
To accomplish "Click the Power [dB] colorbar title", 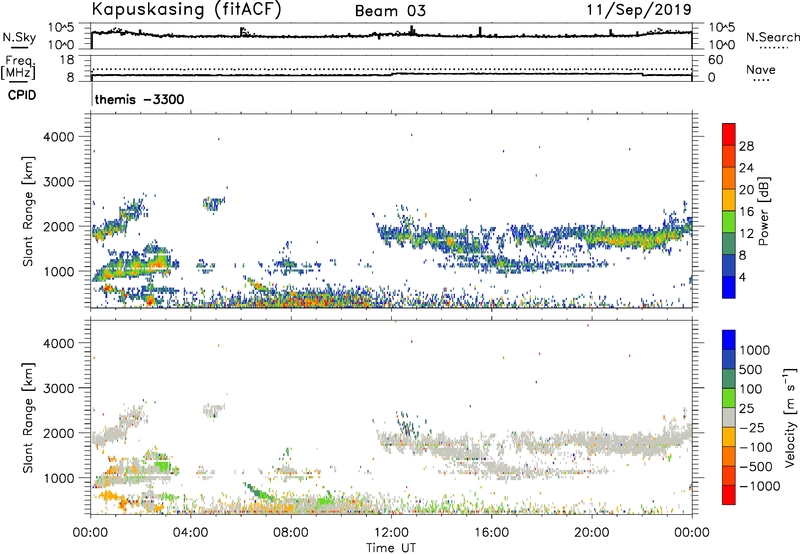I will tap(763, 212).
